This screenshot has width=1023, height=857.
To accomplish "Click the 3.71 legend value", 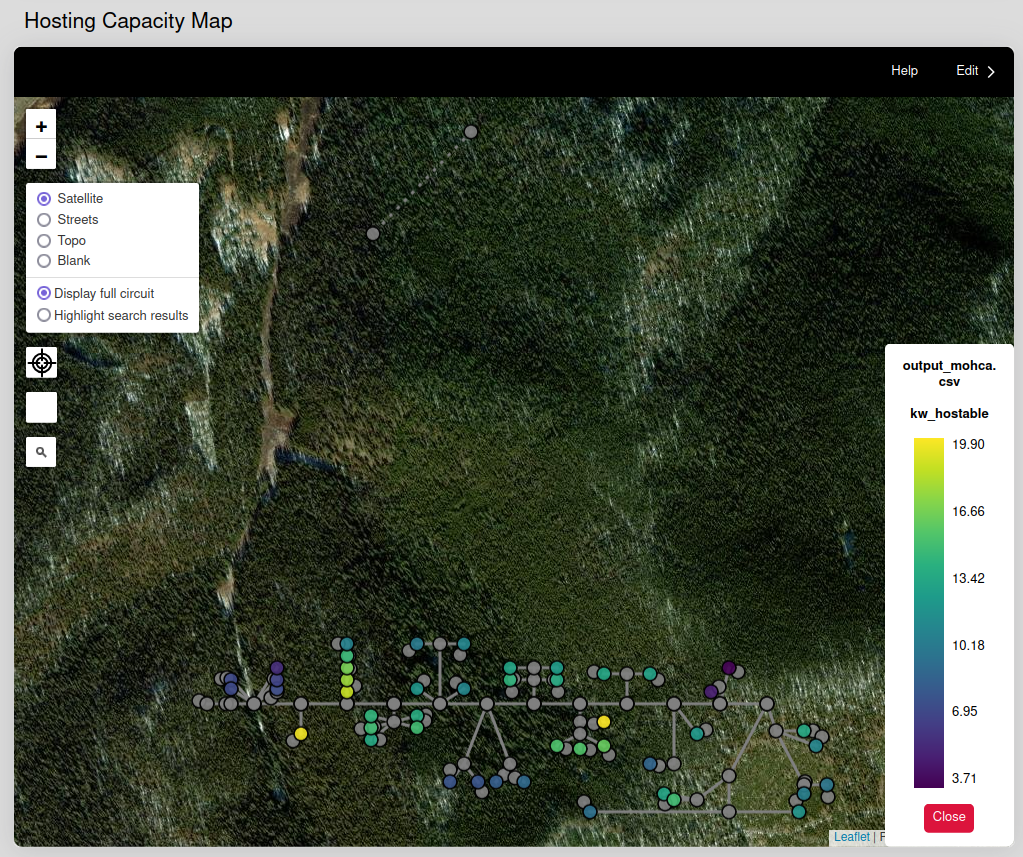I will point(964,778).
